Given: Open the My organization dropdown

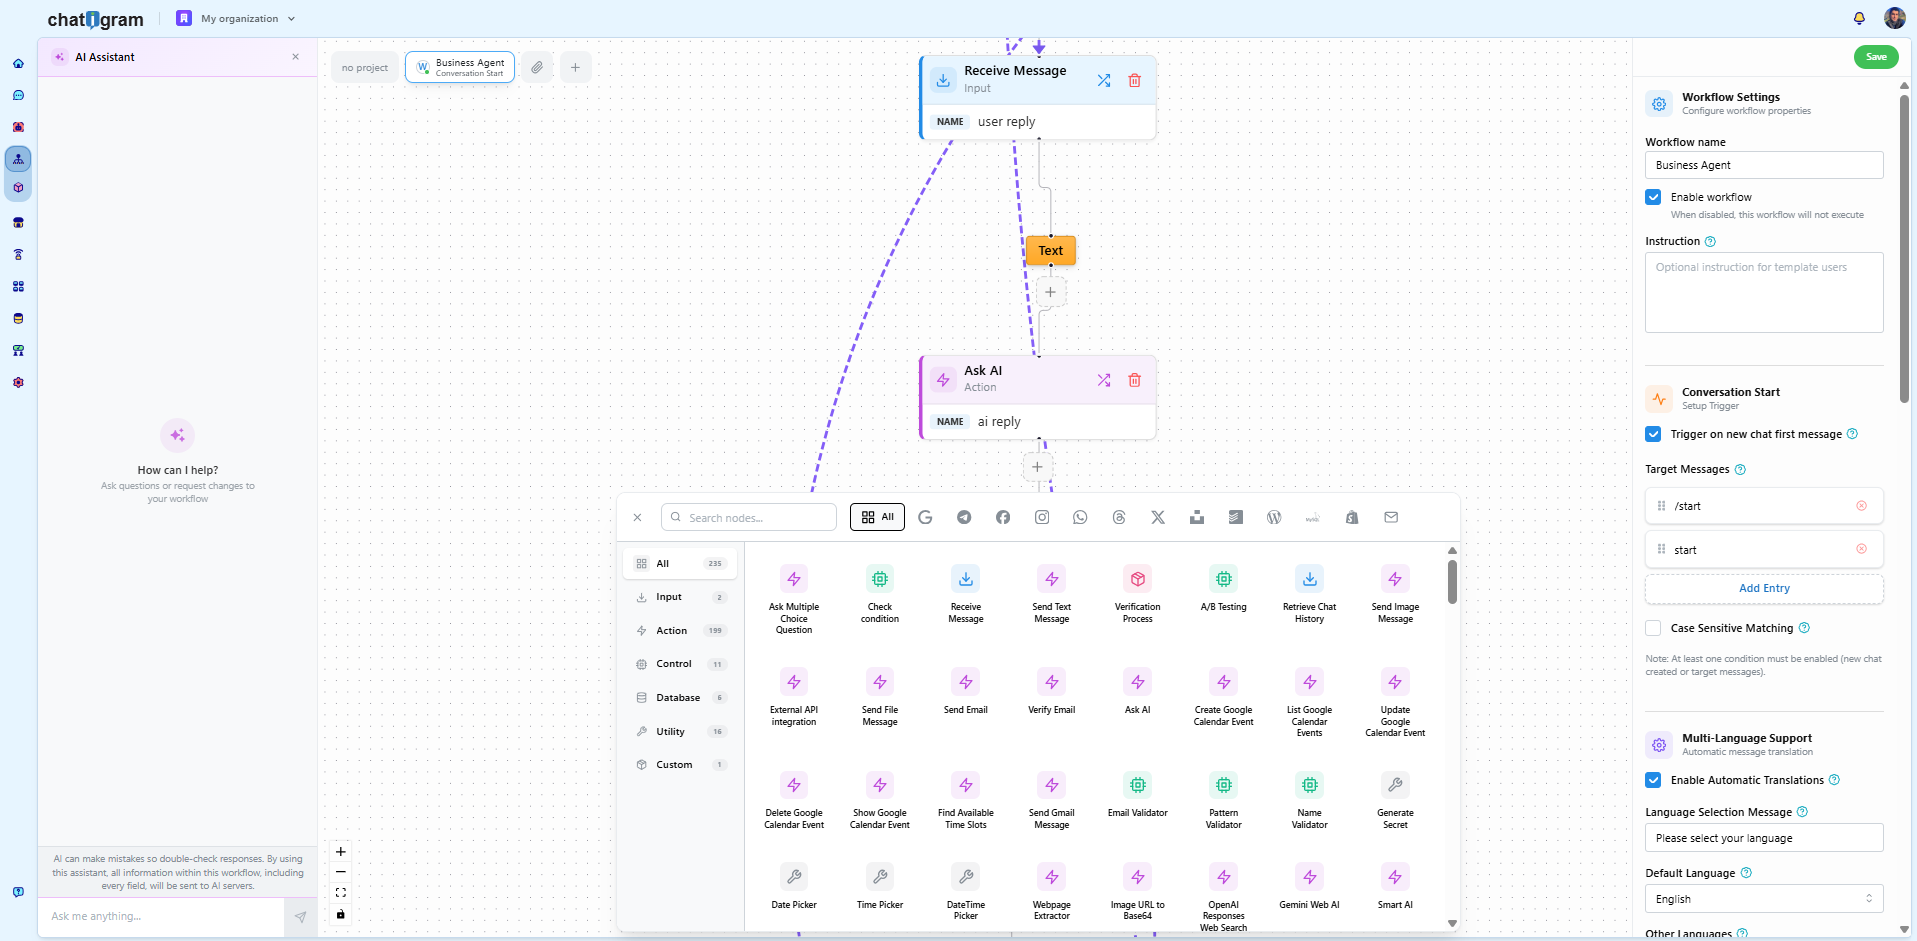Looking at the screenshot, I should click(237, 18).
